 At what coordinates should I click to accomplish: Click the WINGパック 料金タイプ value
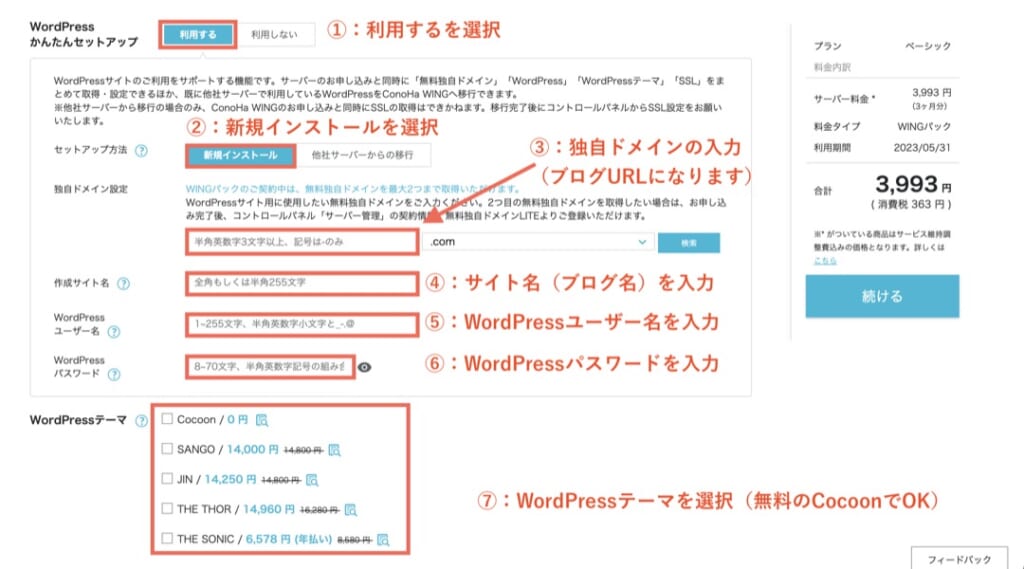point(924,126)
